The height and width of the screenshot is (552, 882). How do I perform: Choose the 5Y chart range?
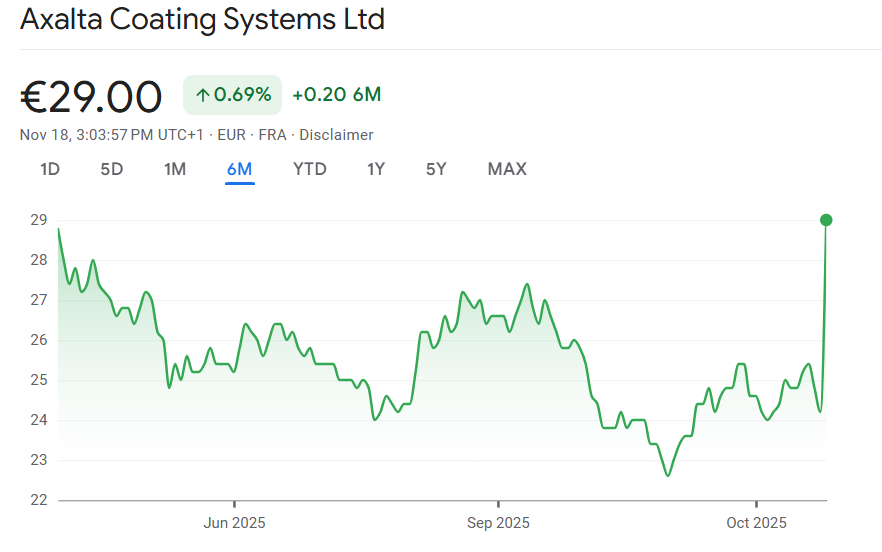click(x=436, y=169)
